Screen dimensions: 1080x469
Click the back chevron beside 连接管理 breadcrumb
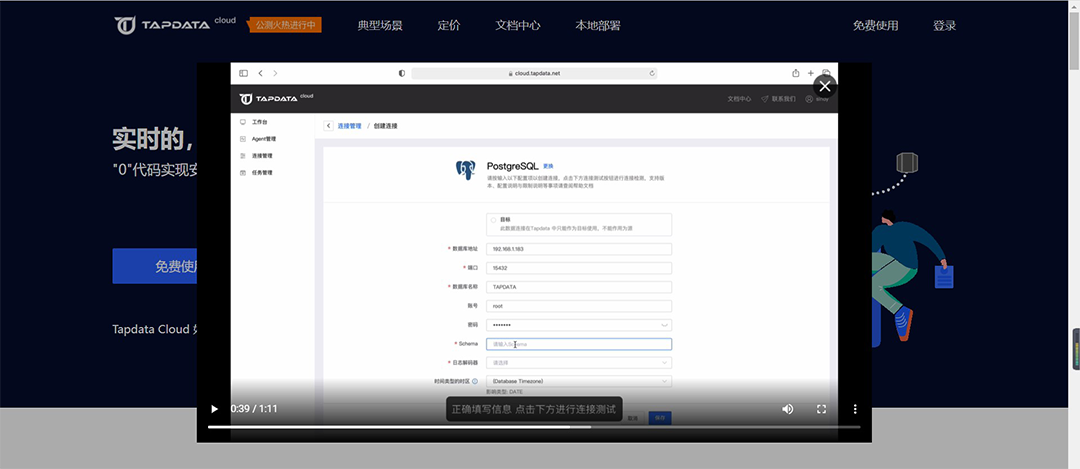click(329, 126)
